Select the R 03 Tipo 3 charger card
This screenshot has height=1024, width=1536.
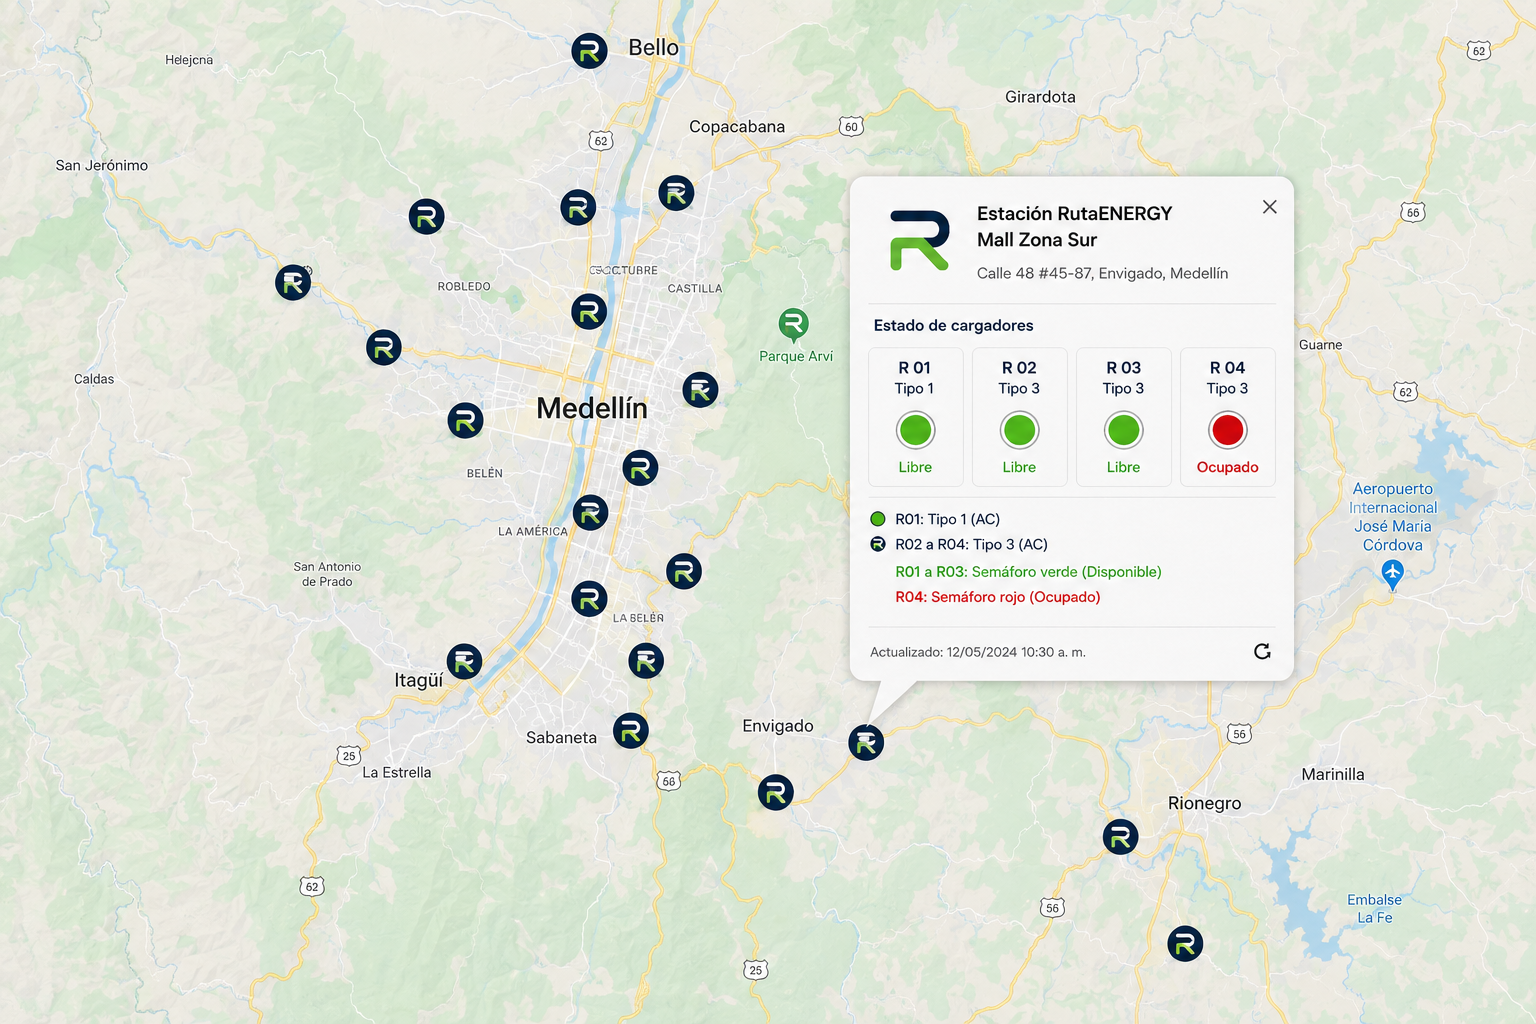[x=1123, y=417]
